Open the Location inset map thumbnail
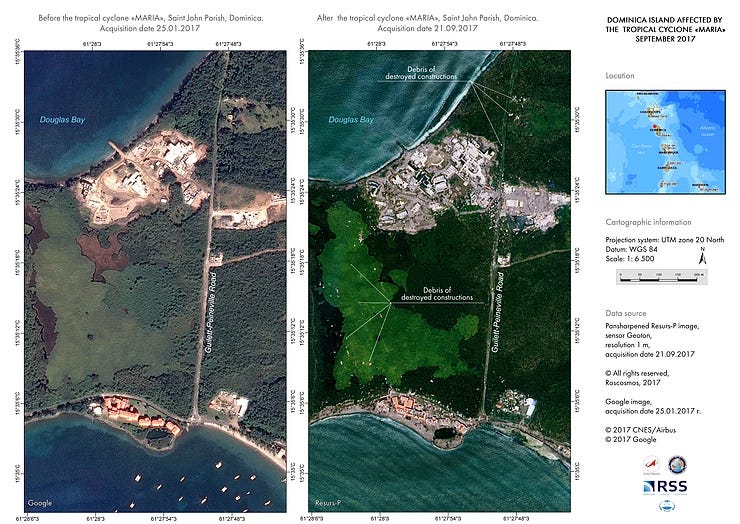This screenshot has height=524, width=740. (665, 142)
